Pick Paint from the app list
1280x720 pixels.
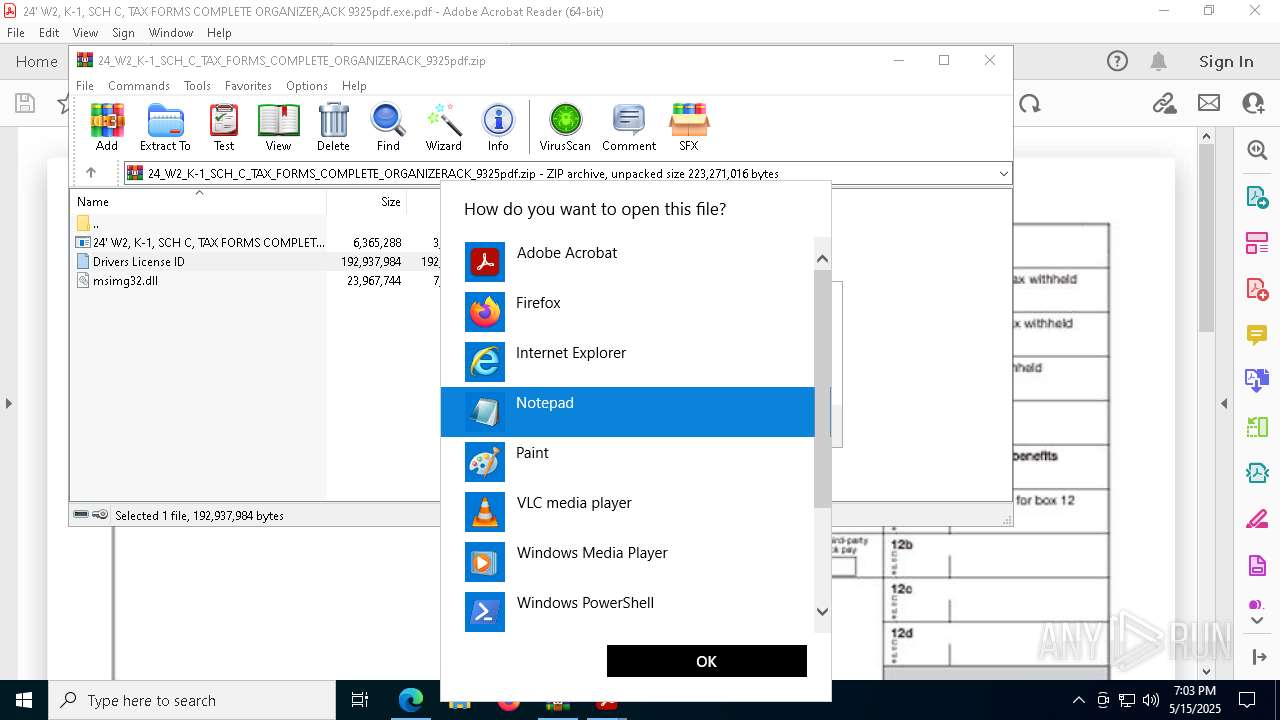tap(629, 462)
